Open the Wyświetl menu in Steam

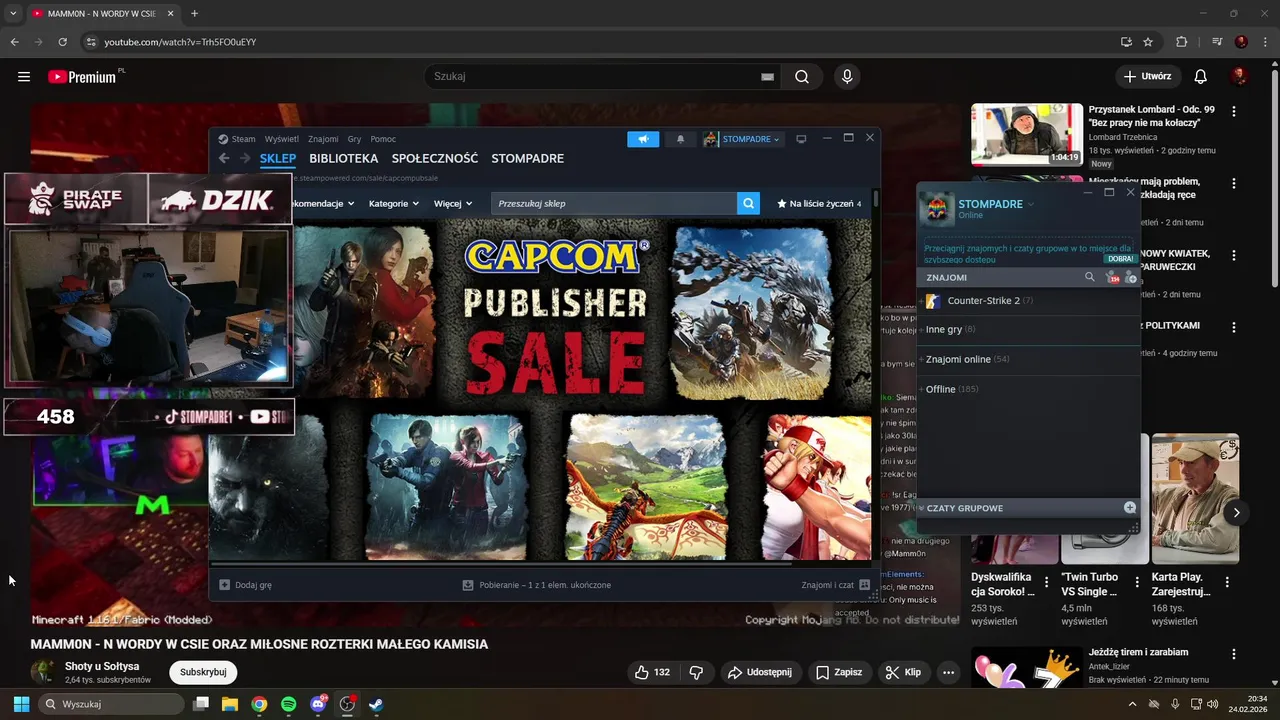click(282, 139)
